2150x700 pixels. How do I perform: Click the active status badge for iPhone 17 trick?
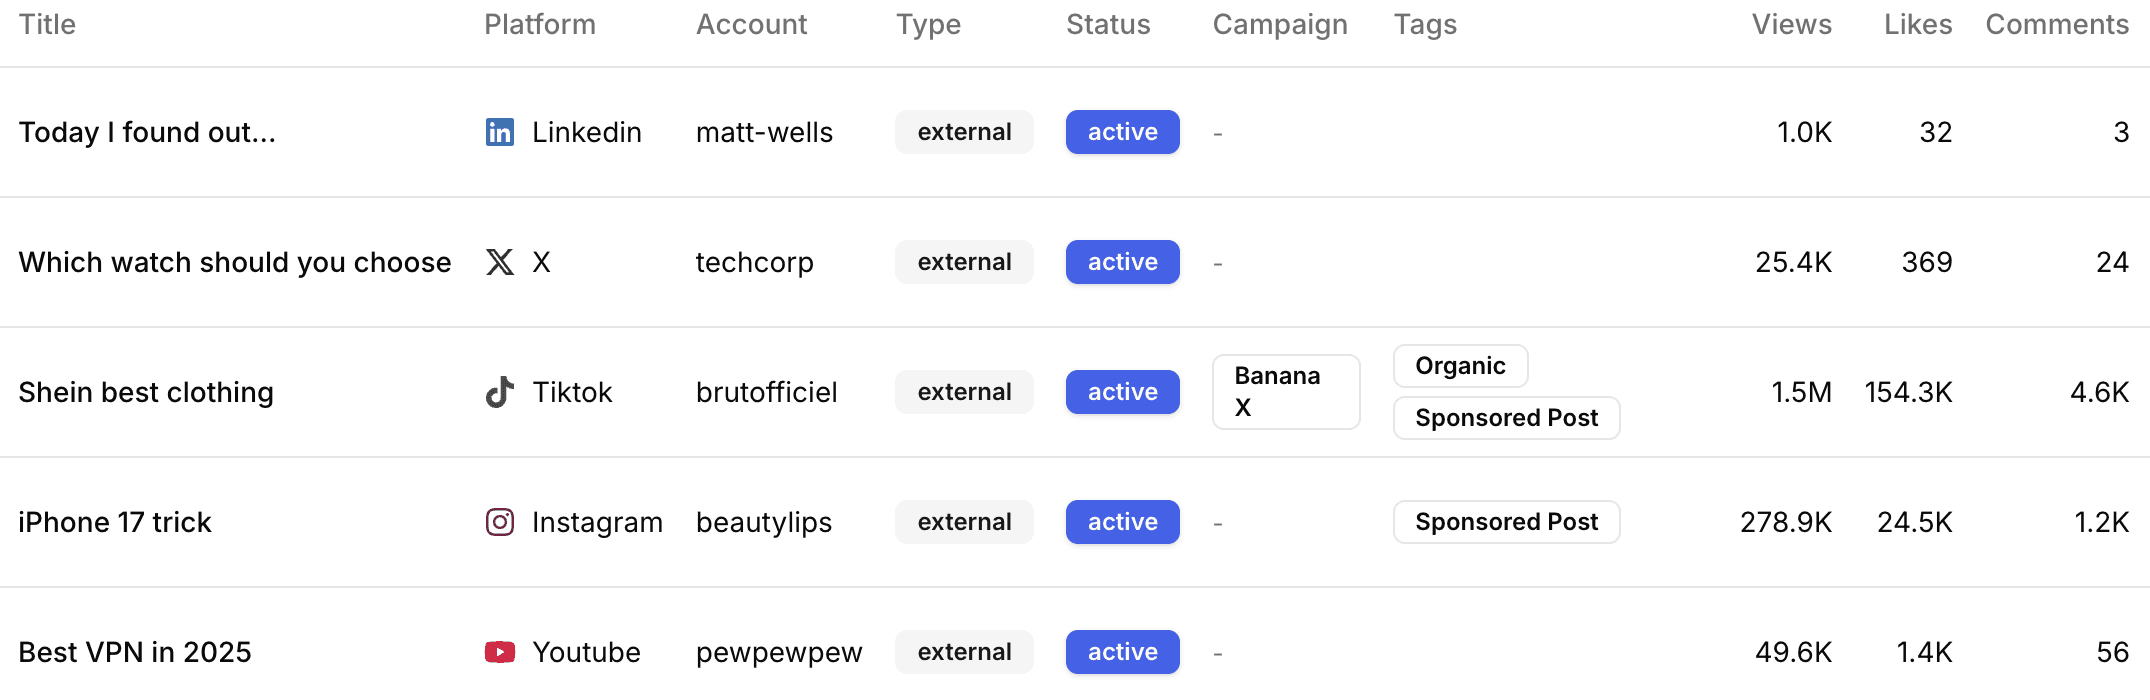(1122, 521)
